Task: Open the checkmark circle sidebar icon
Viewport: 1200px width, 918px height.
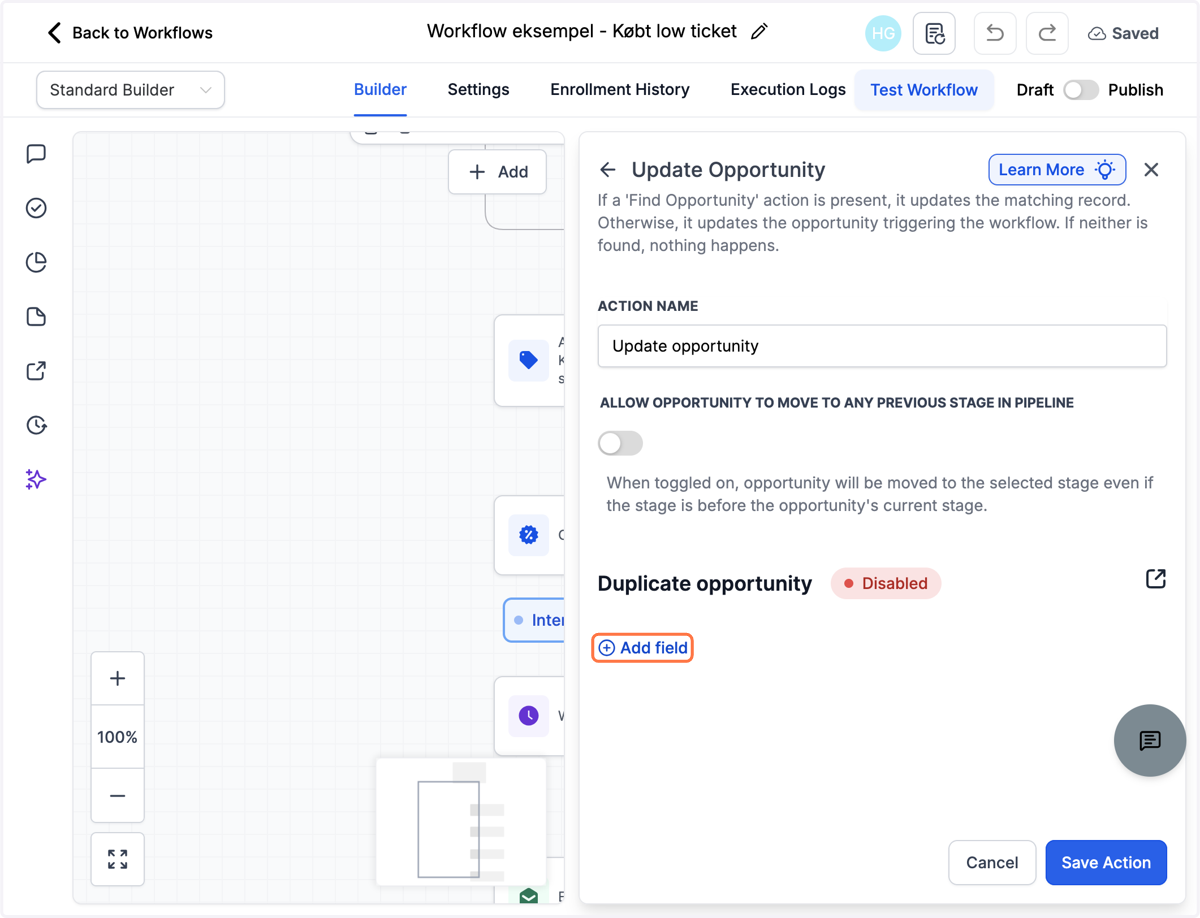Action: tap(36, 208)
